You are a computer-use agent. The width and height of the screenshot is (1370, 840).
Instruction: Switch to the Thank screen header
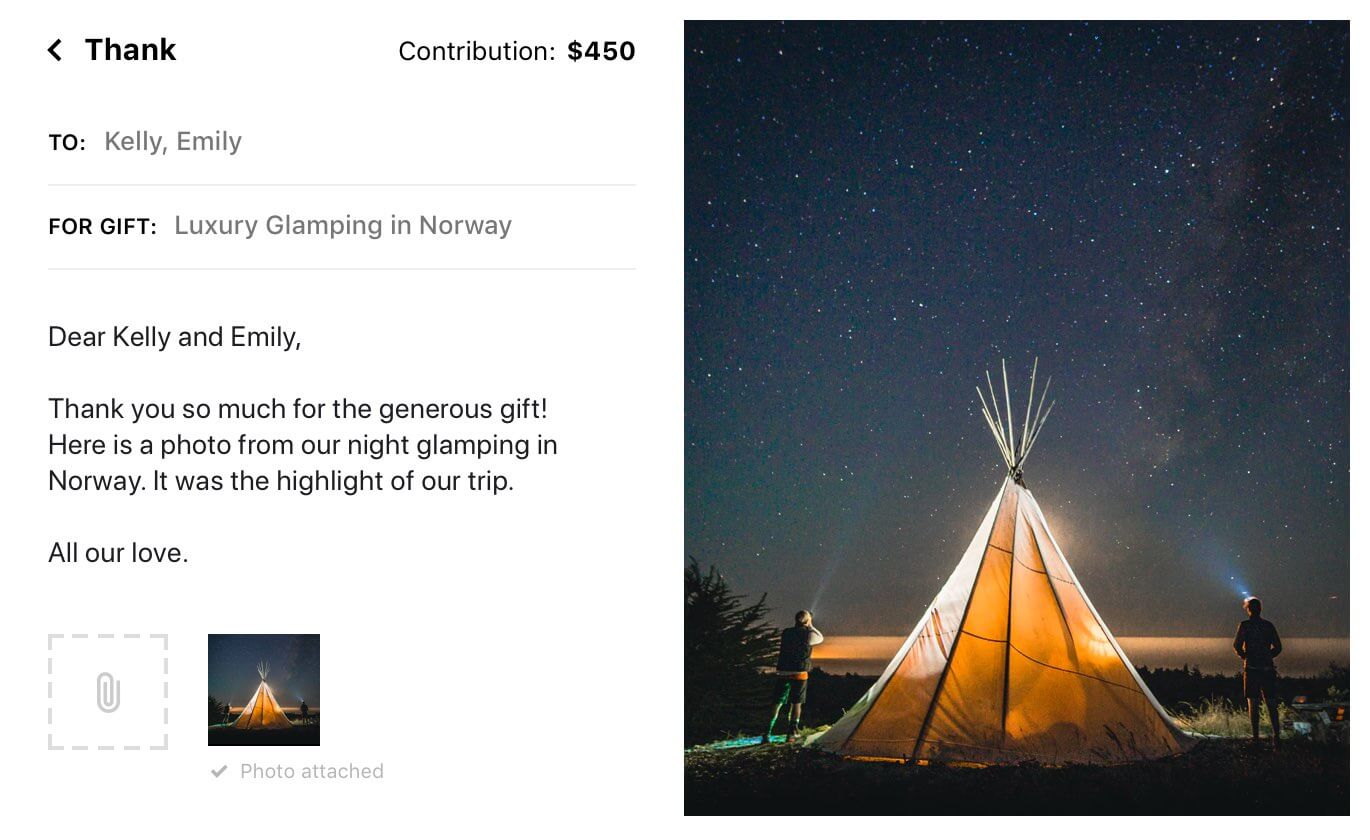131,49
